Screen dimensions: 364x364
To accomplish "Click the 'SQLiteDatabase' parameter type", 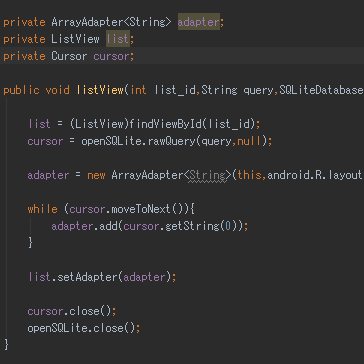I will [x=321, y=90].
